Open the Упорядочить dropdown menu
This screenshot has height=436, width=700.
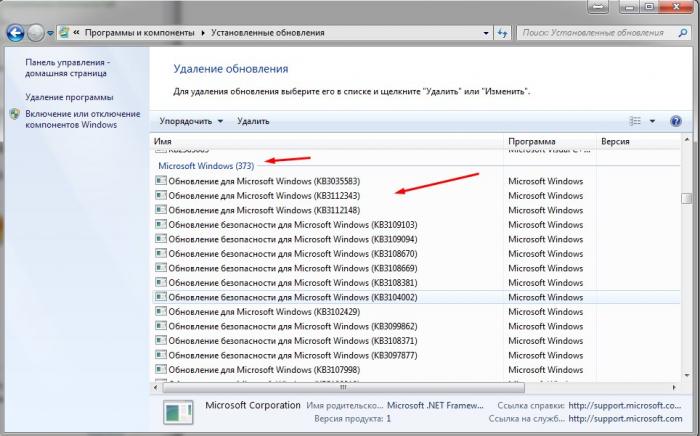(x=191, y=121)
